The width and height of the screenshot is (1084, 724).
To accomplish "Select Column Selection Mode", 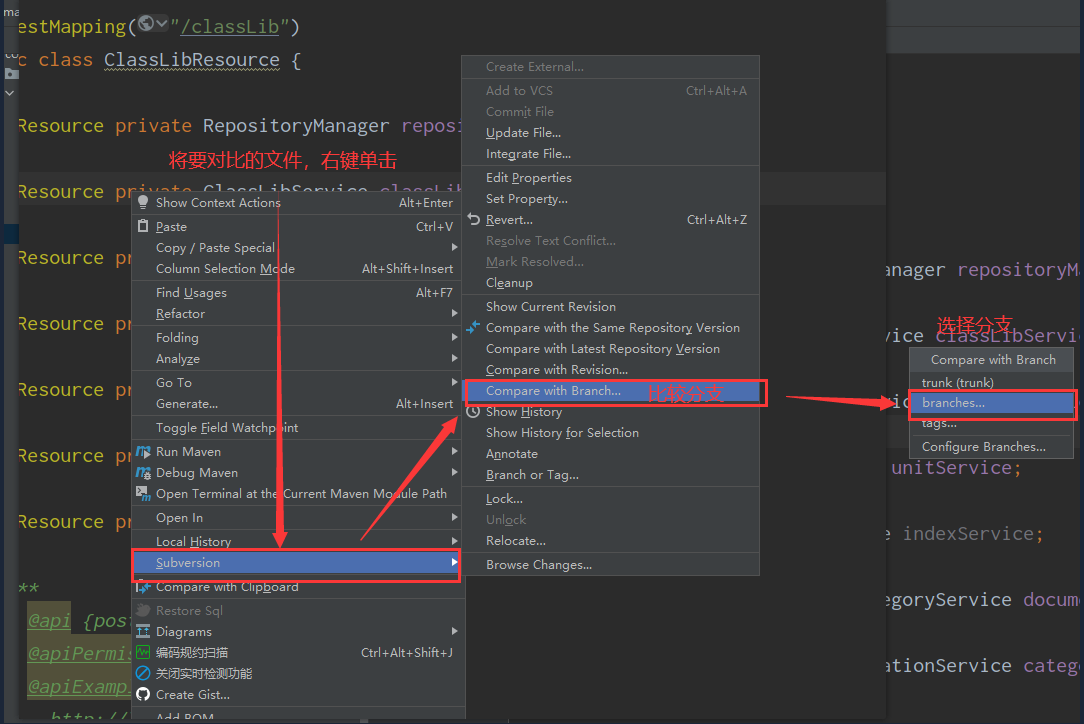I will [296, 268].
